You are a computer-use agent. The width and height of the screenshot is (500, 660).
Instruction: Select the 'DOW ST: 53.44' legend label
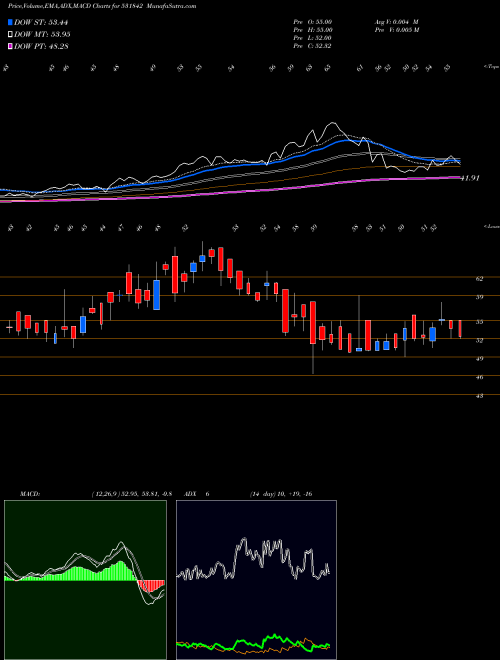[41, 22]
